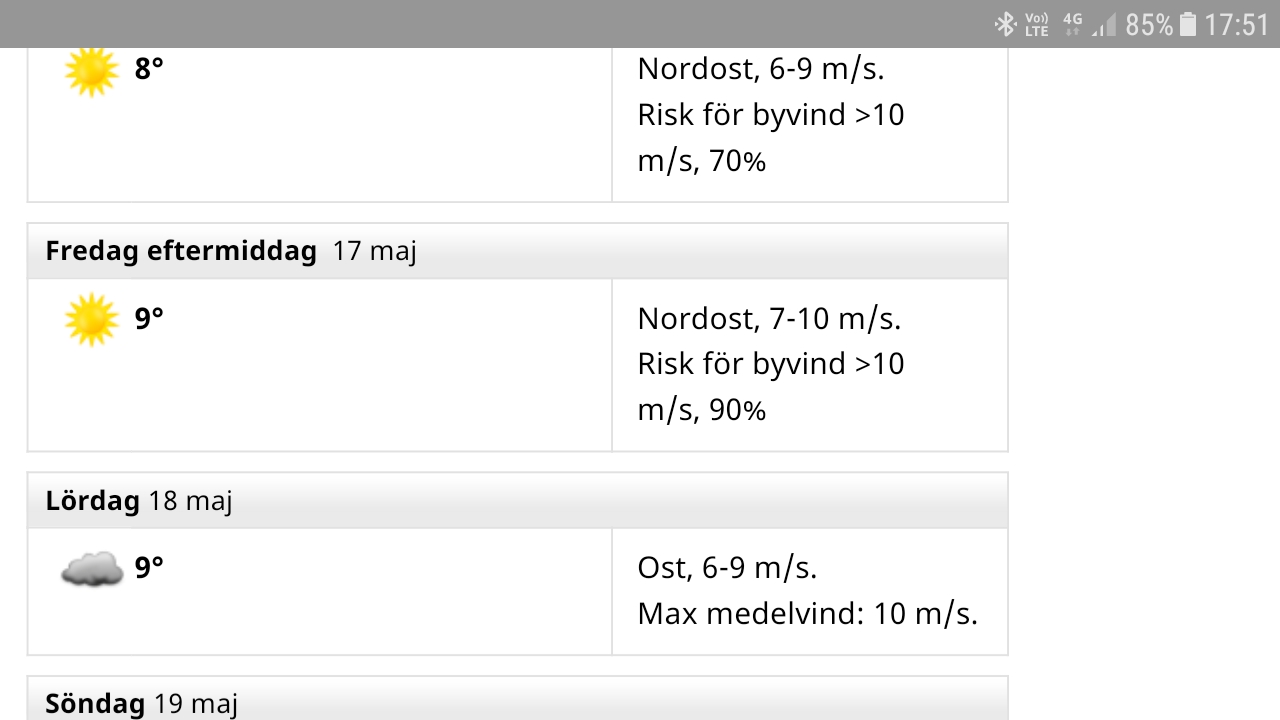
Task: Select the Fredag eftermiddag 17 maj header
Action: coord(517,251)
